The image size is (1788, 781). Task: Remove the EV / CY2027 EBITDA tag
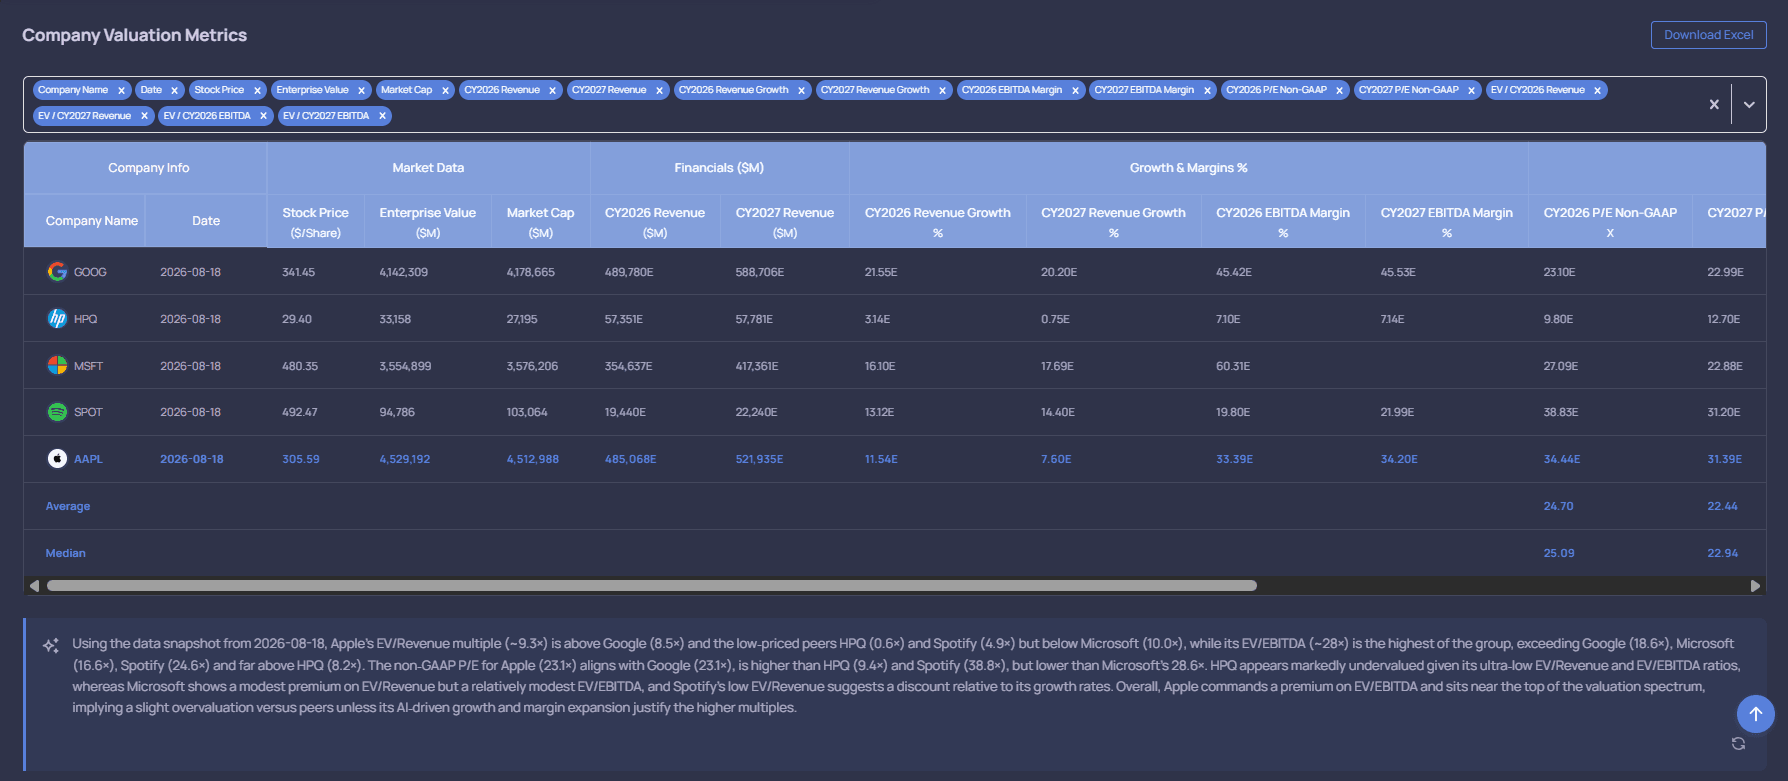click(382, 116)
